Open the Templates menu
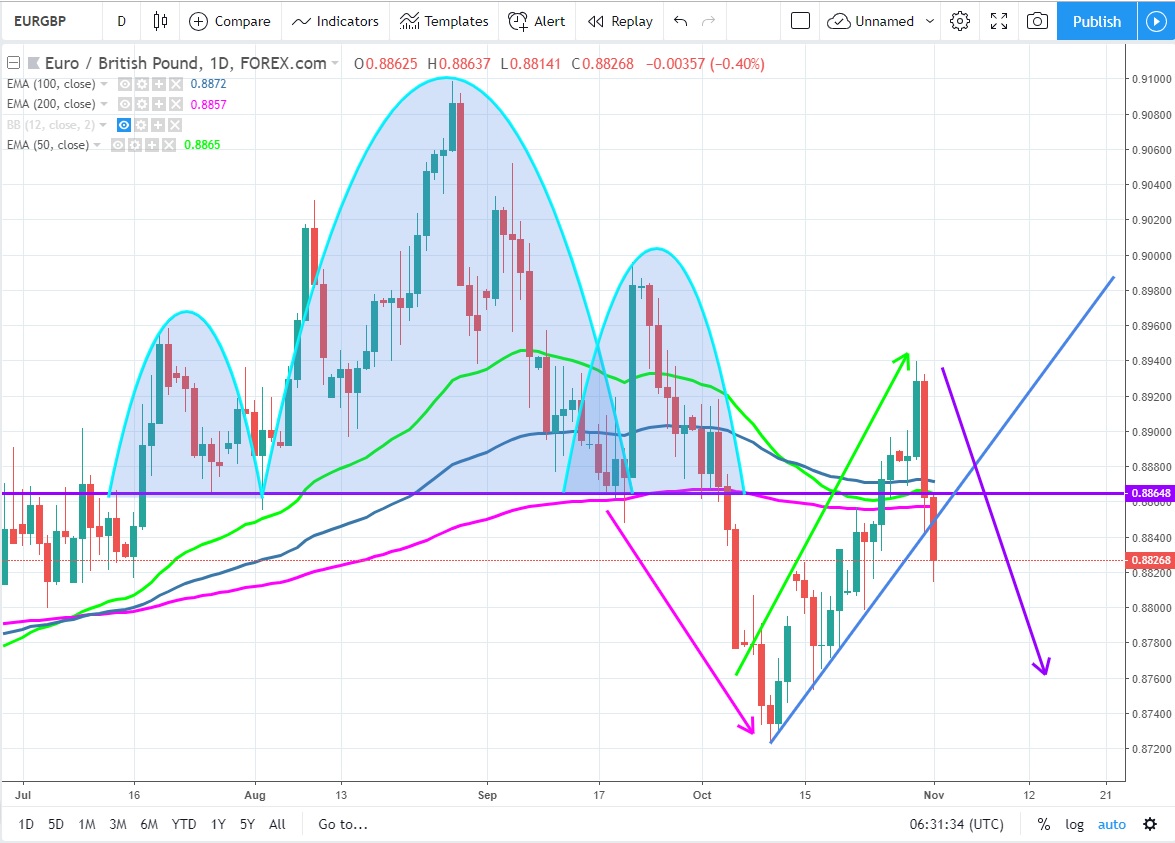This screenshot has height=843, width=1175. click(x=444, y=21)
